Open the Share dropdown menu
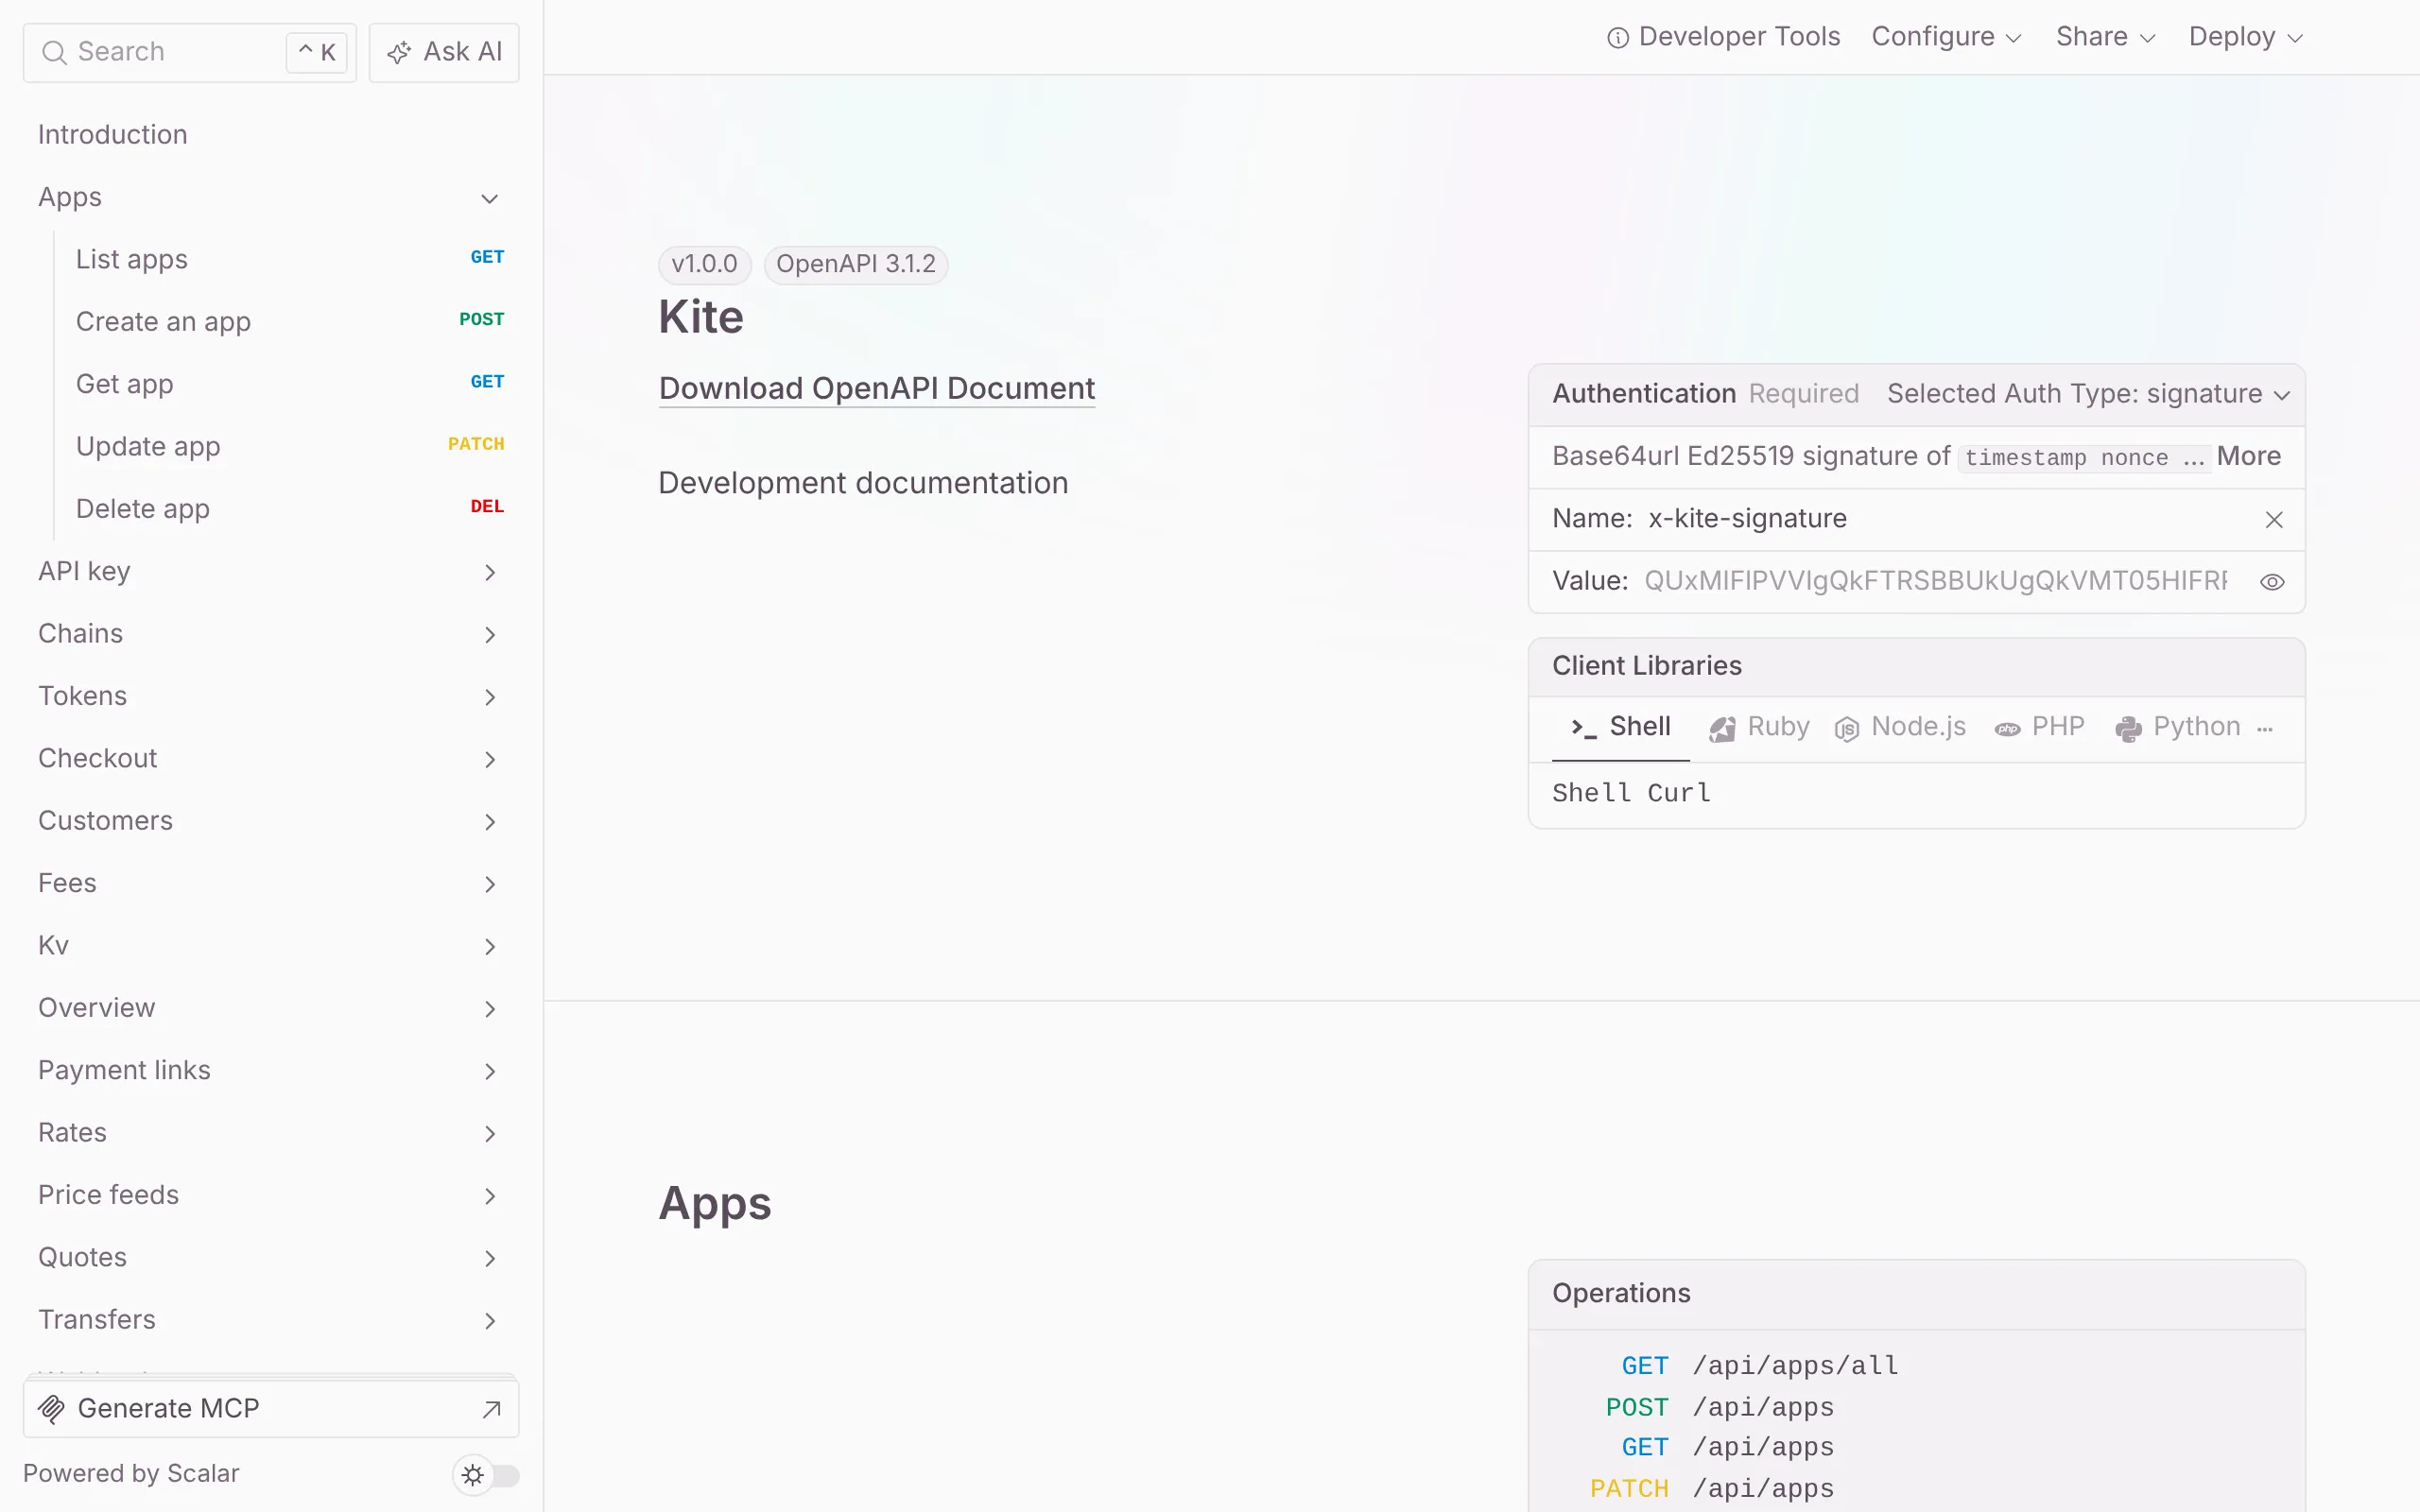The height and width of the screenshot is (1512, 2420). point(2105,37)
